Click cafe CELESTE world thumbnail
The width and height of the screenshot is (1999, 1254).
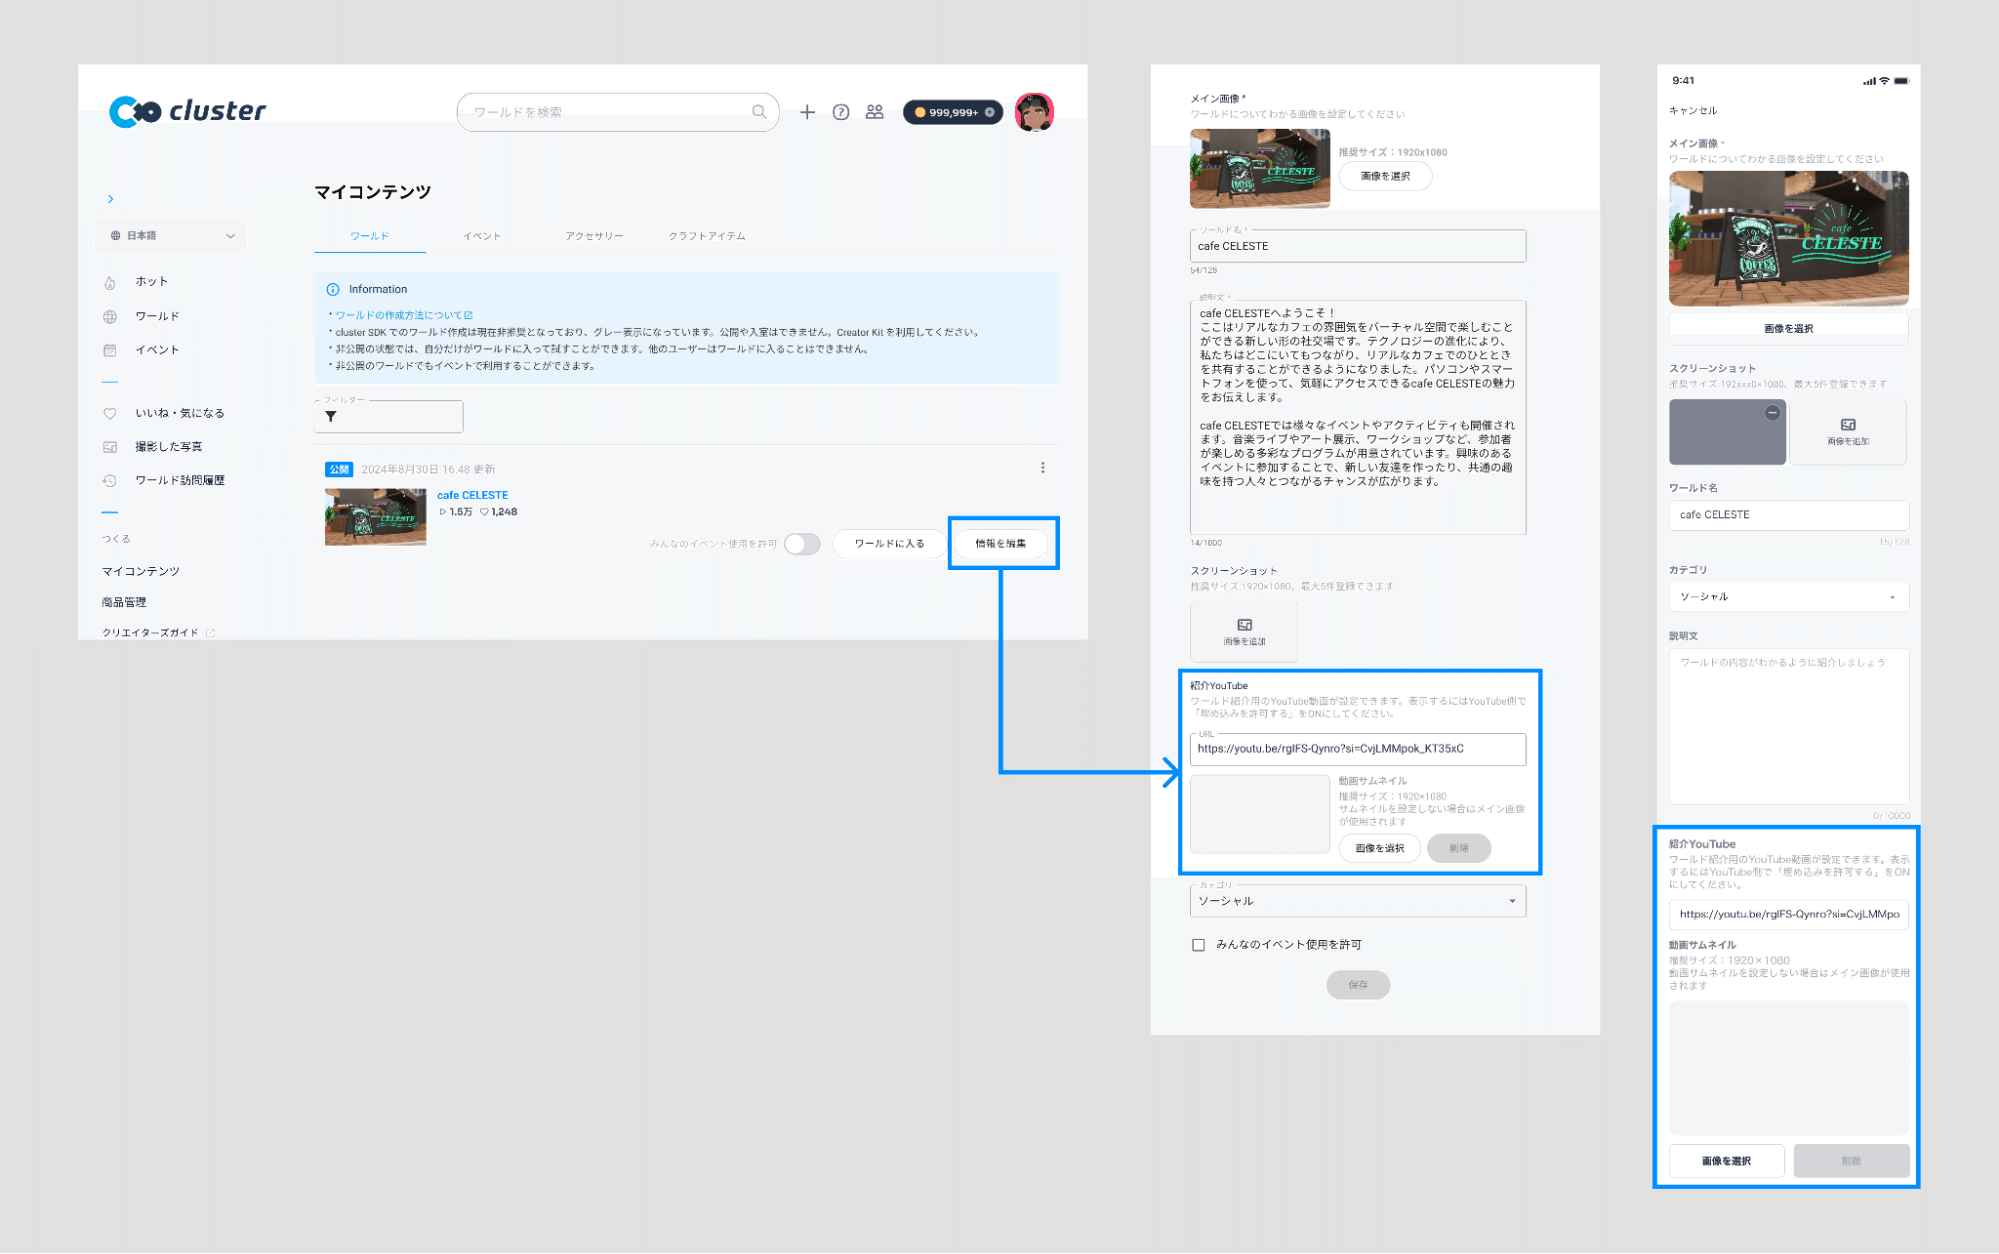[375, 517]
